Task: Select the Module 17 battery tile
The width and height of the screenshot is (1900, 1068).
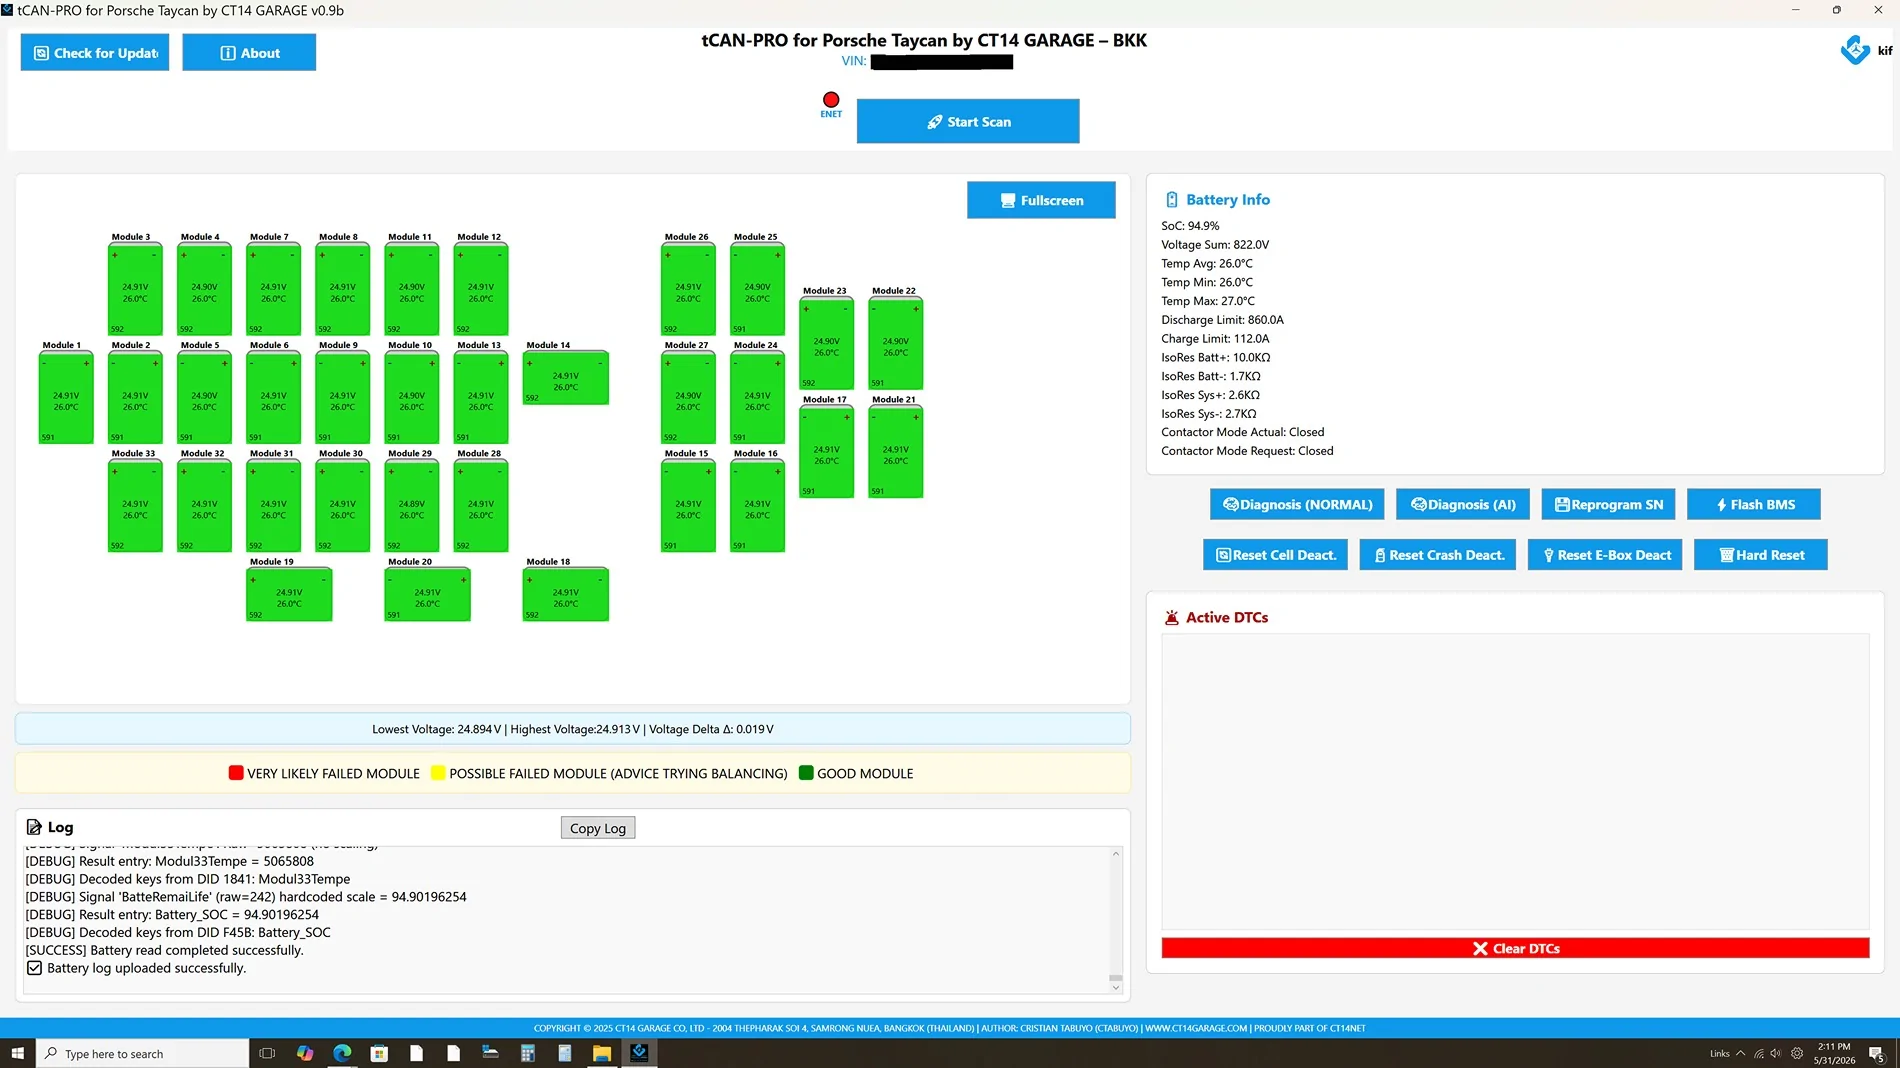Action: (x=826, y=451)
